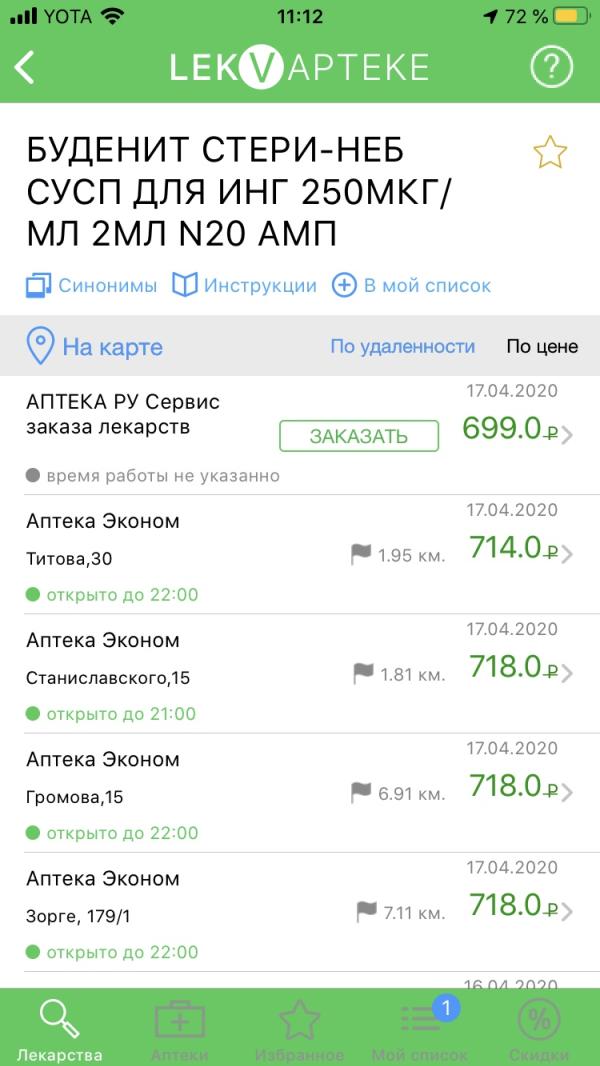Open help question mark icon

pyautogui.click(x=551, y=67)
